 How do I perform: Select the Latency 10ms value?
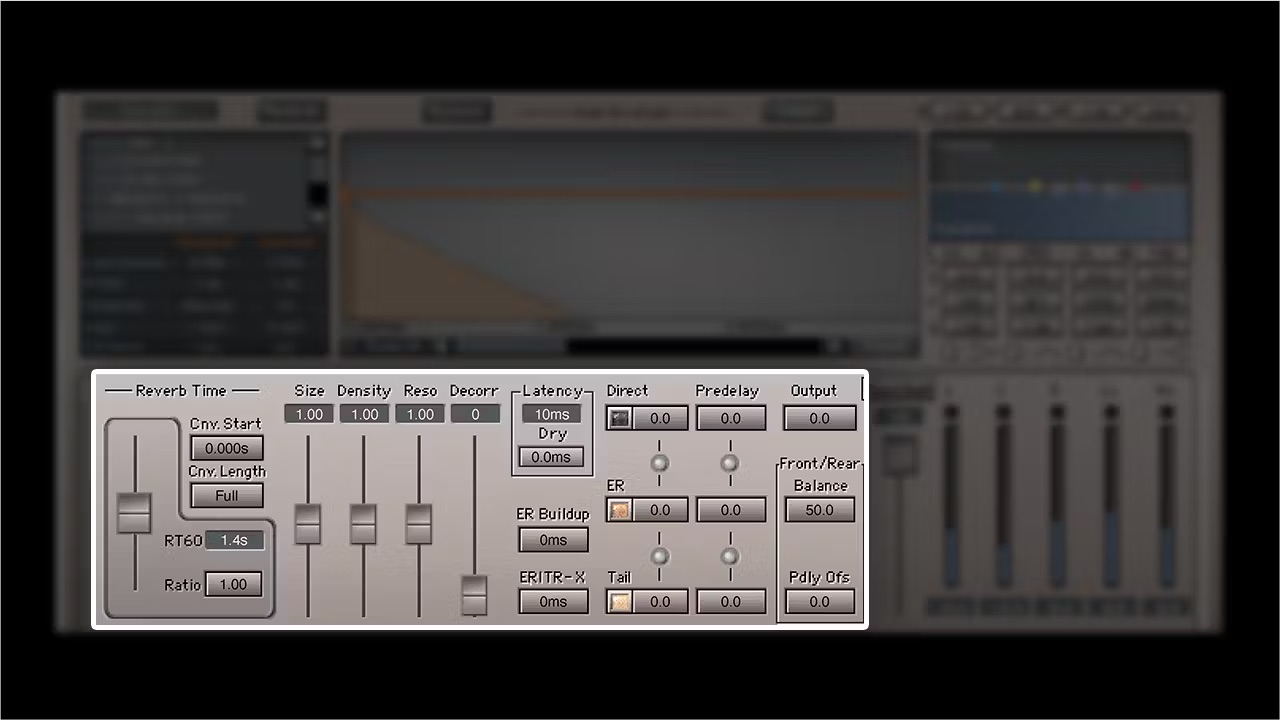552,414
